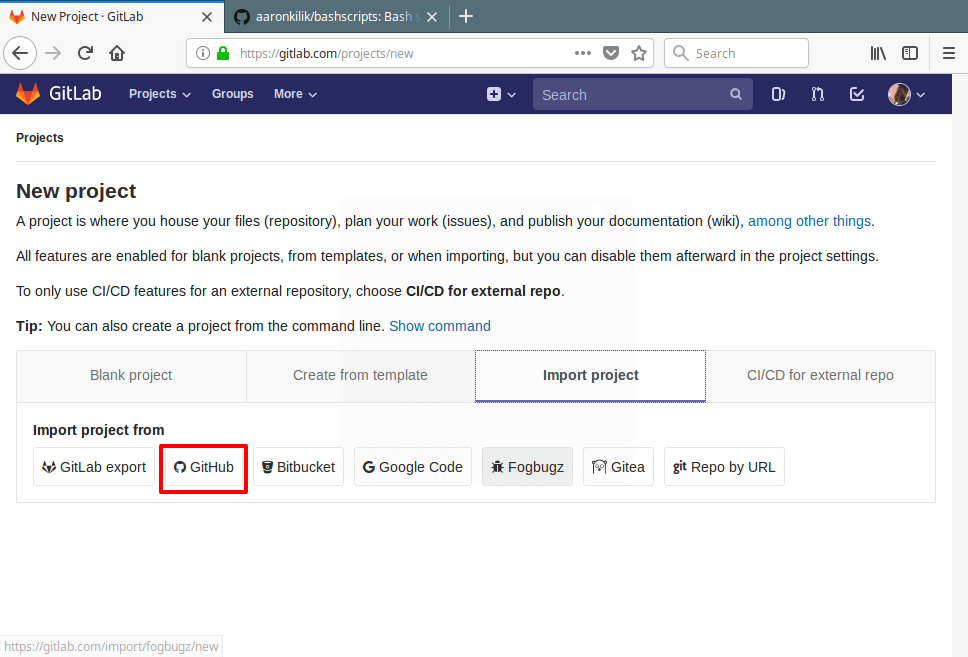968x657 pixels.
Task: Go to the browser Home page
Action: 117,53
